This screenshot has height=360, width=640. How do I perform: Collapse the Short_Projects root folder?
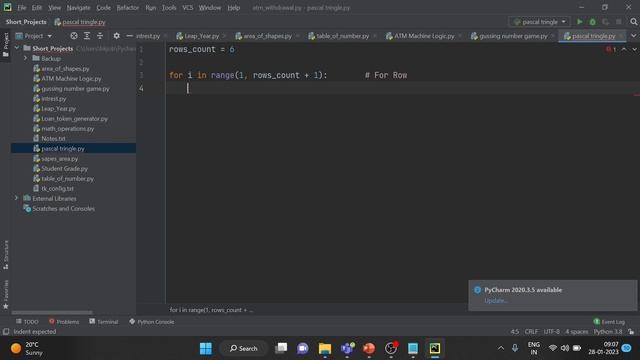point(17,48)
